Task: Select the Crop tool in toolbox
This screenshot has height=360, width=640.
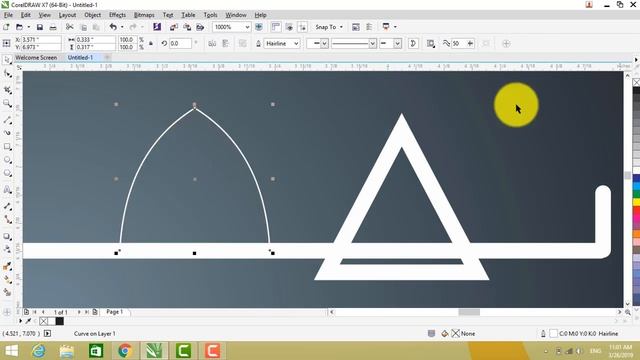Action: pyautogui.click(x=7, y=89)
